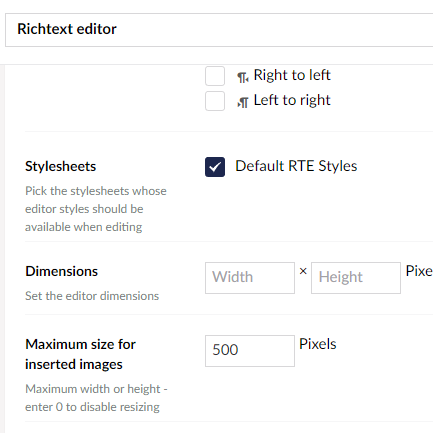
Task: Click the × symbol between Width and Height
Action: [303, 271]
